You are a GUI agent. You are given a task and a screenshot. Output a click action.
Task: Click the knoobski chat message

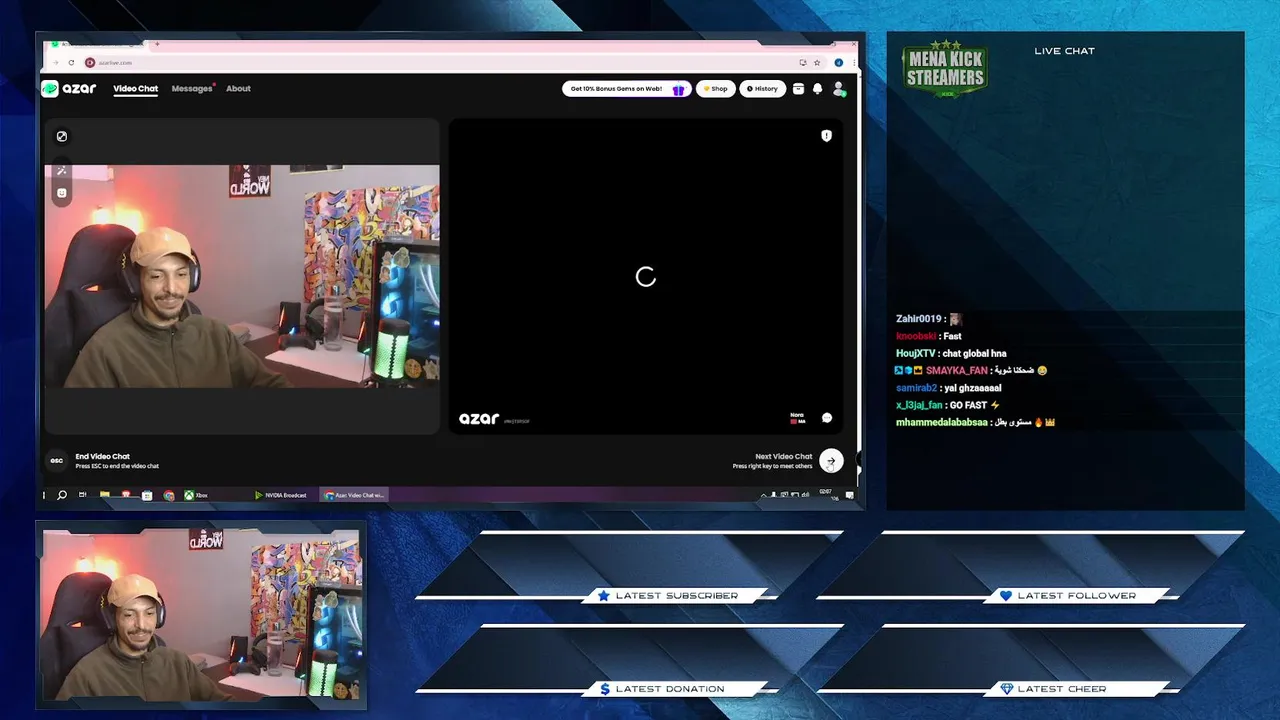click(929, 336)
